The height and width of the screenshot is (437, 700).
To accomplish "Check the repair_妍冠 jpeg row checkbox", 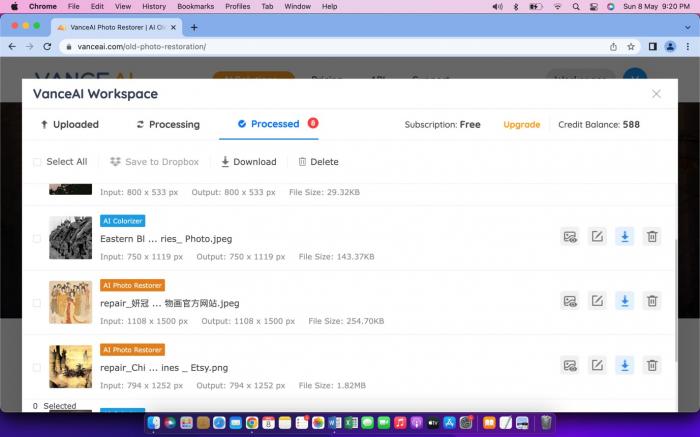I will pos(37,303).
